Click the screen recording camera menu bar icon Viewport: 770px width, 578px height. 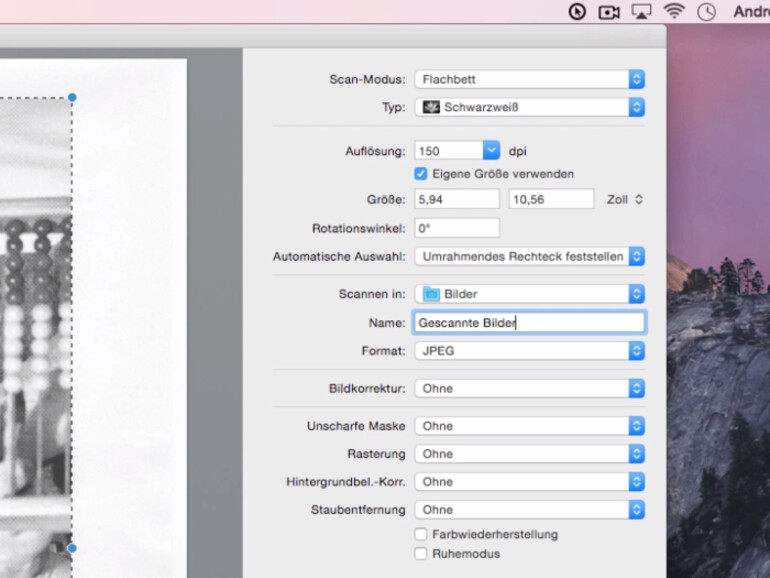pos(609,12)
